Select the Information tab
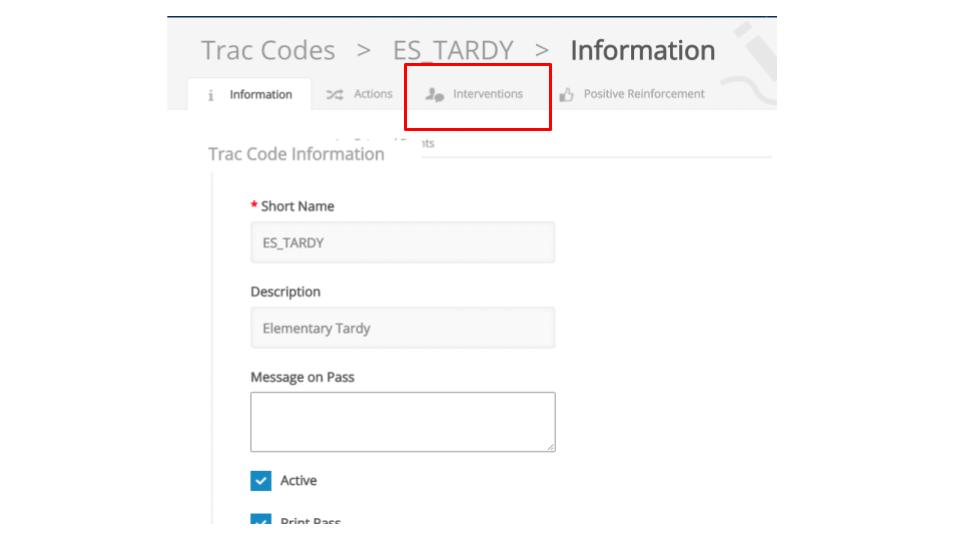This screenshot has height=540, width=960. point(260,95)
